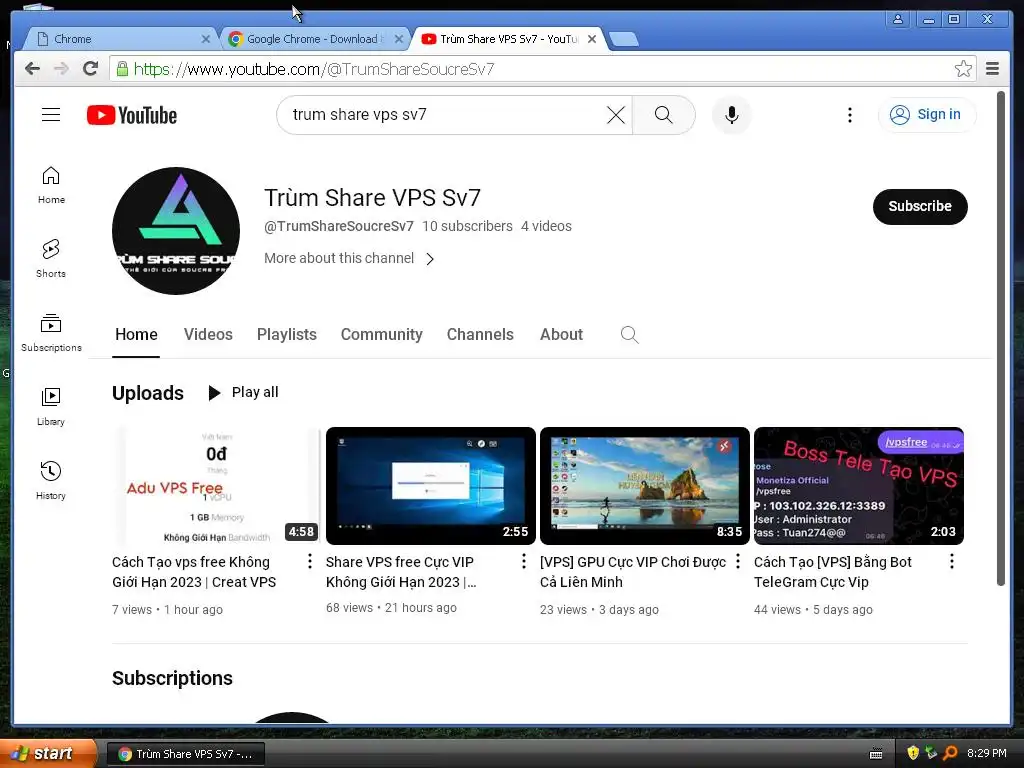Click the browser forward arrow
Screen dimensions: 1024x768
(61, 69)
